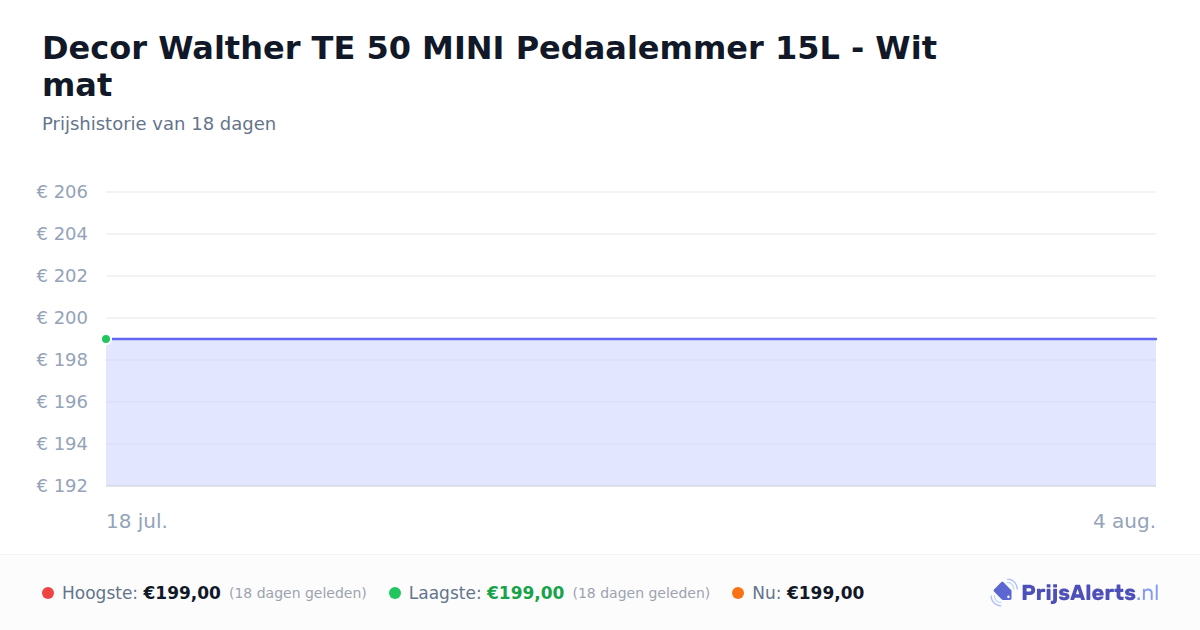1200x630 pixels.
Task: Click the 4 aug. date label
Action: pyautogui.click(x=1124, y=521)
